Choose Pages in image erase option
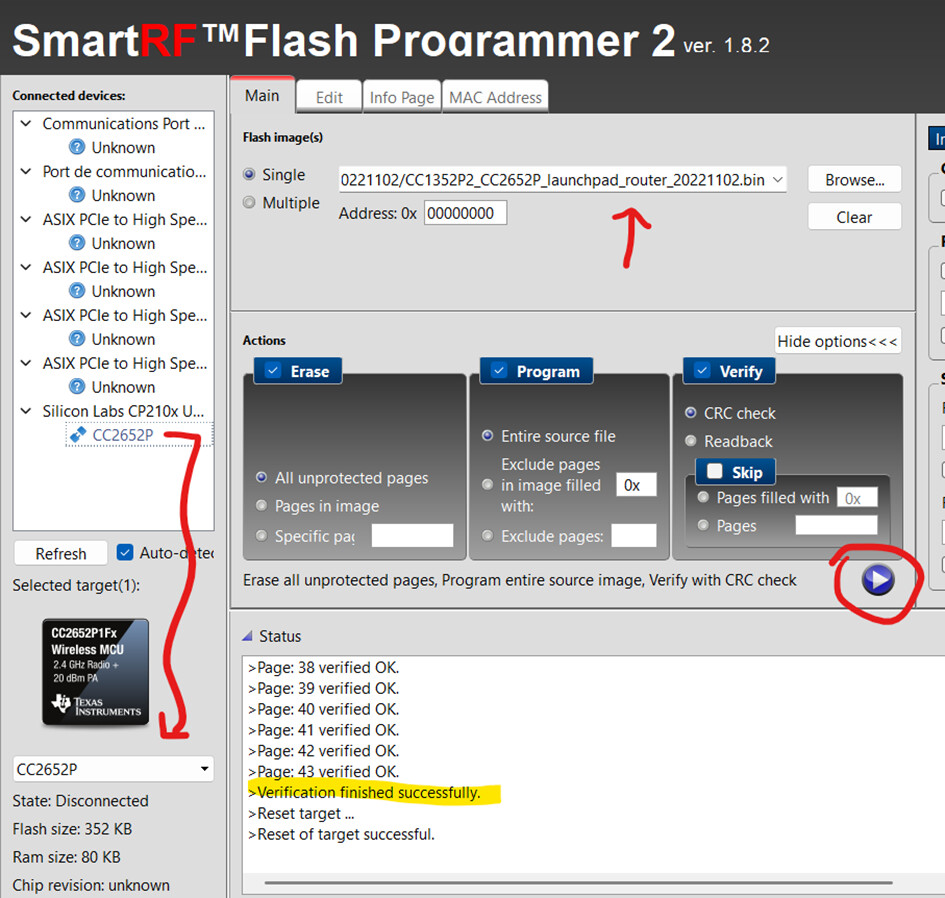The width and height of the screenshot is (945, 898). pyautogui.click(x=262, y=506)
